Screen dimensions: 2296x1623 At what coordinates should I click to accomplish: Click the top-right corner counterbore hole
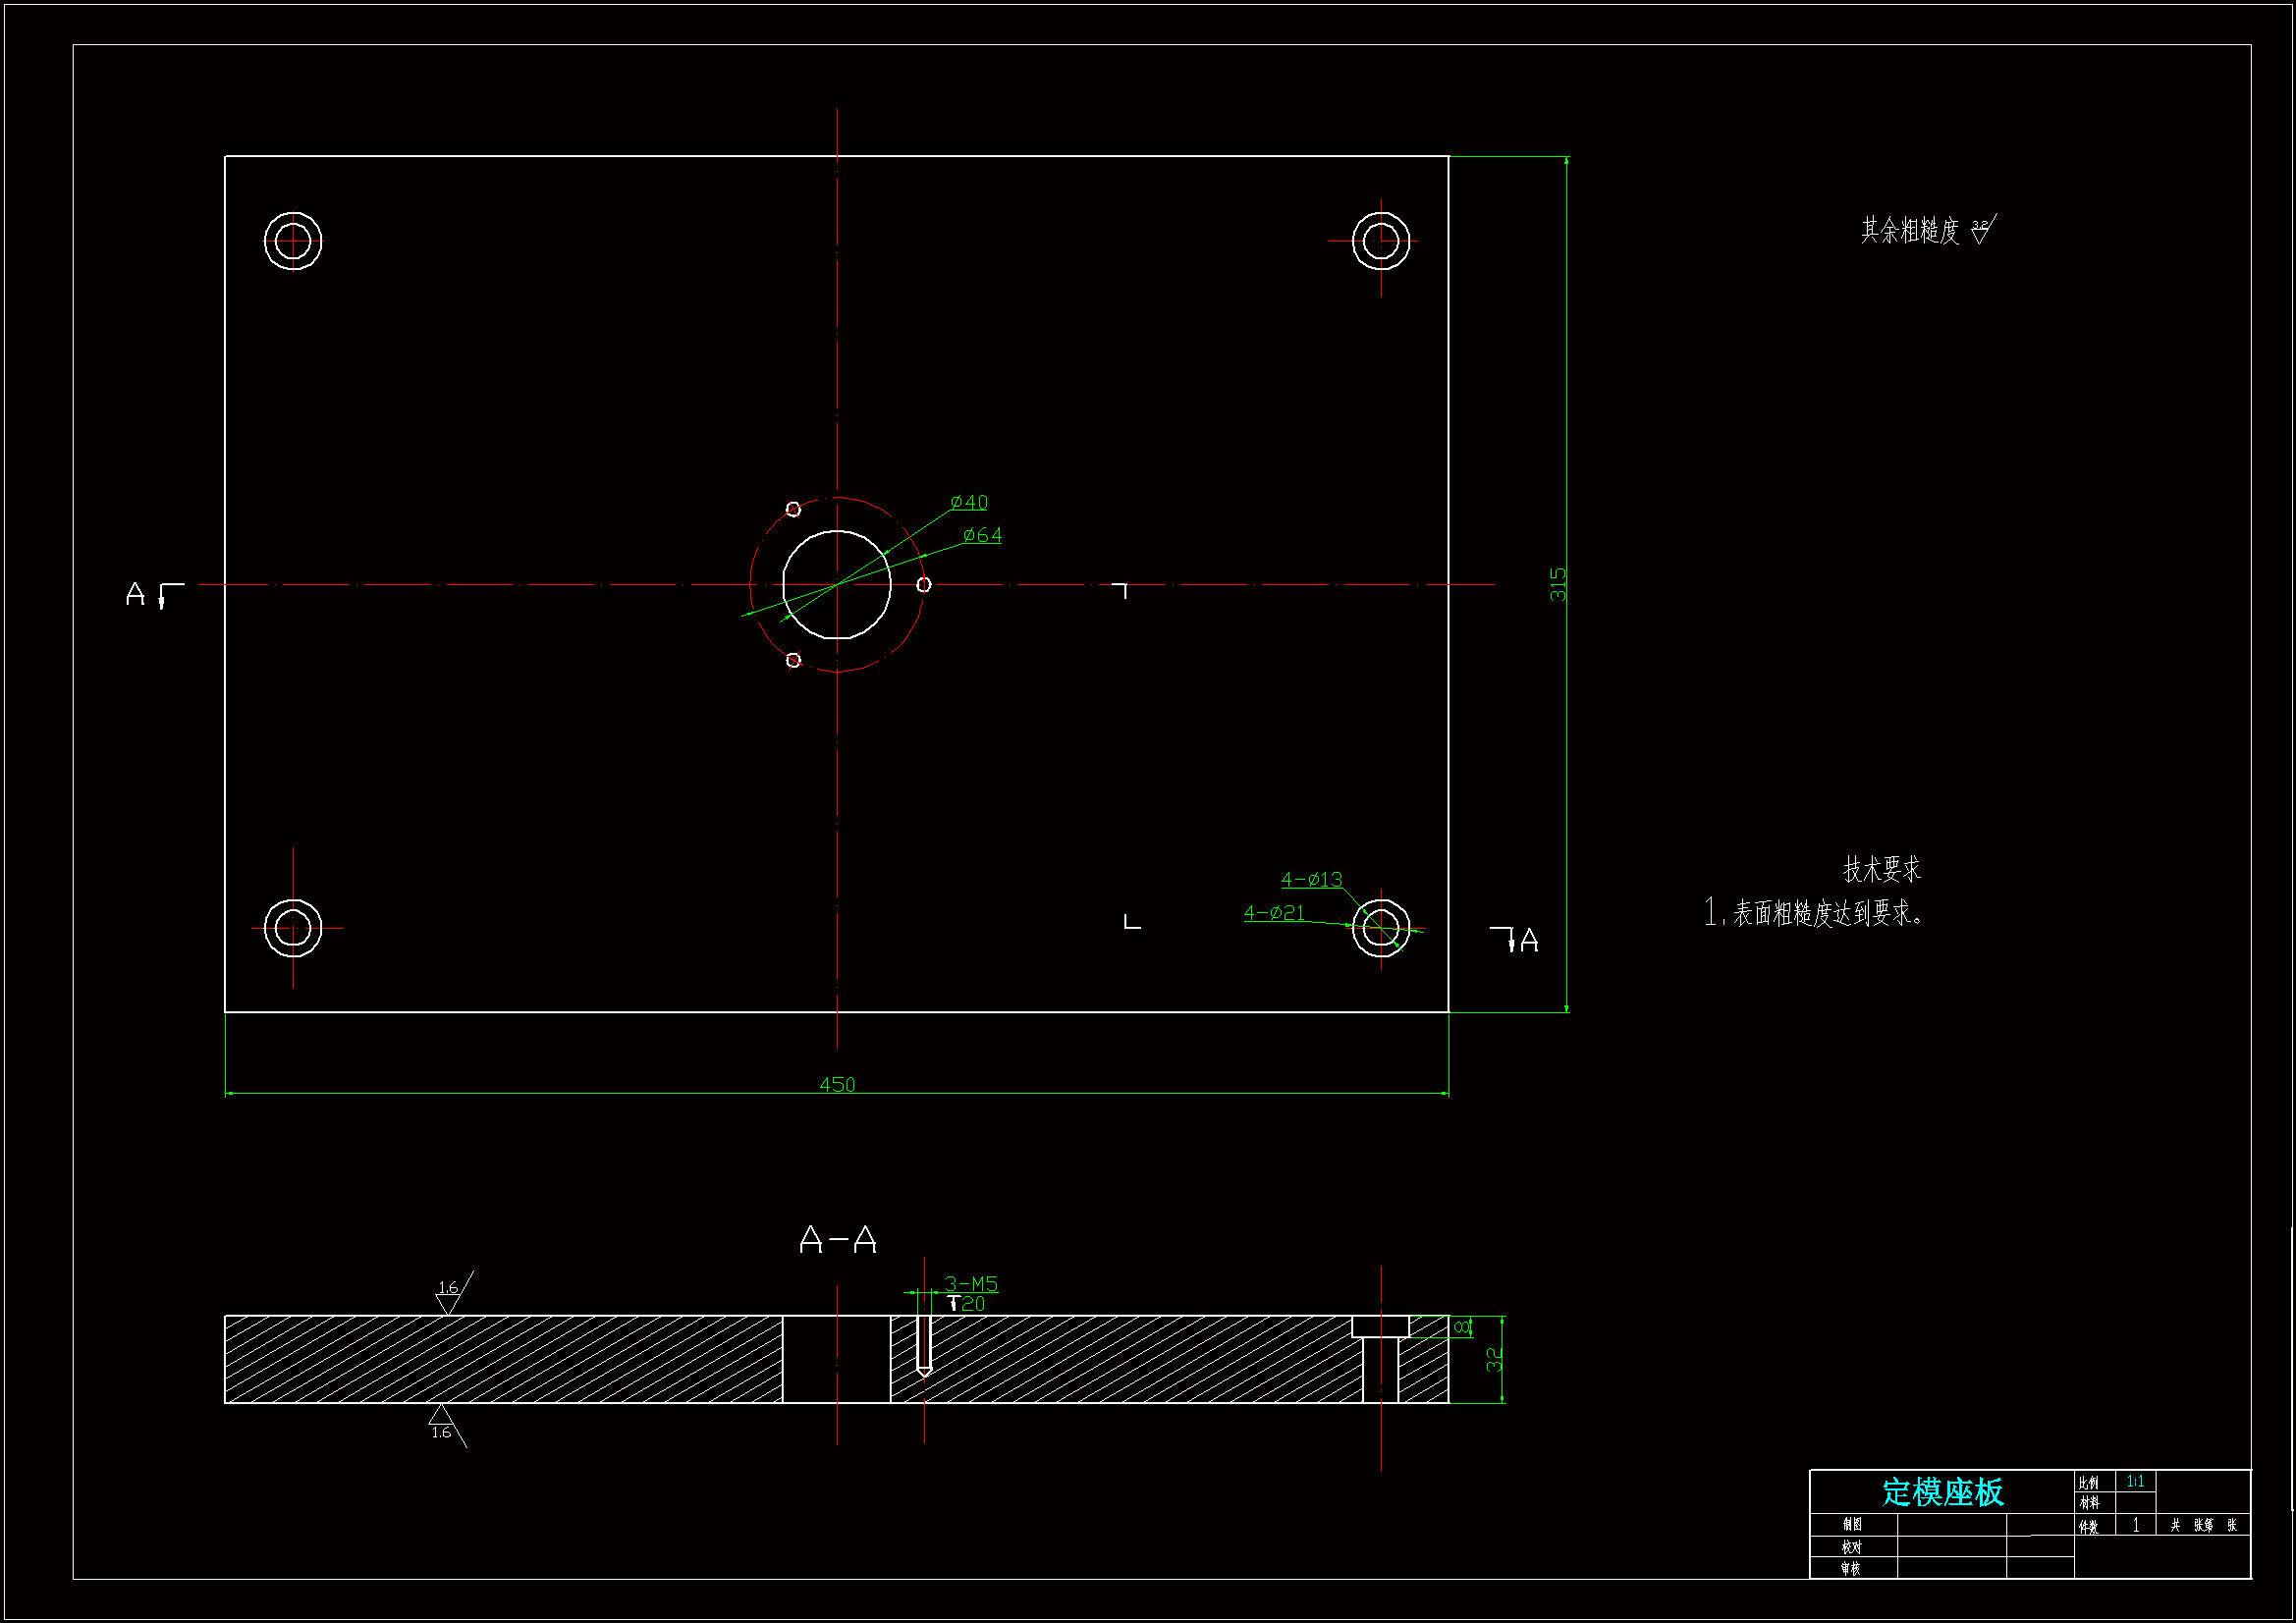(1380, 240)
